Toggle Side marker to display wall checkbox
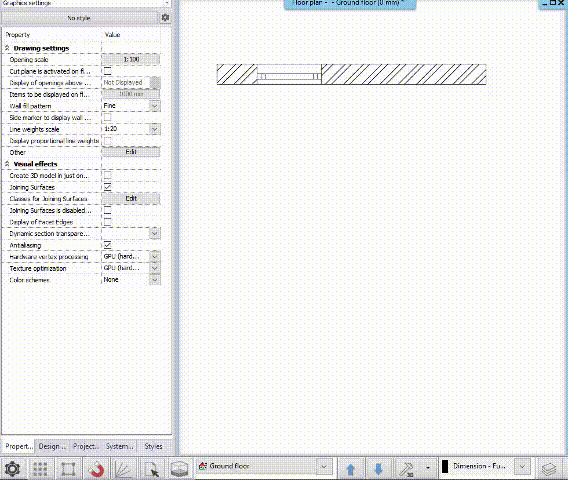The height and width of the screenshot is (480, 568). [108, 117]
